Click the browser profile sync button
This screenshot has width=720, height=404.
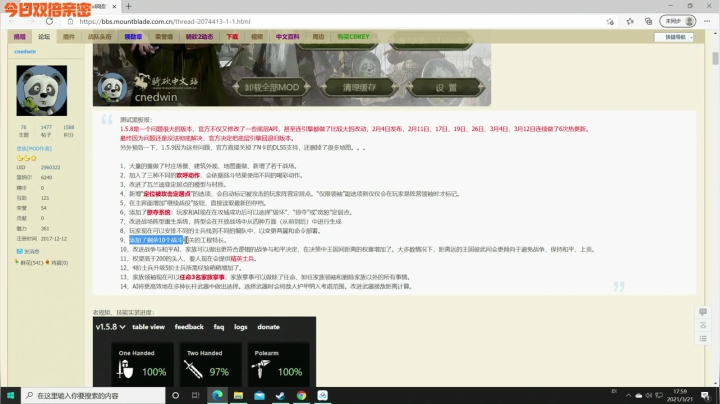pos(678,21)
